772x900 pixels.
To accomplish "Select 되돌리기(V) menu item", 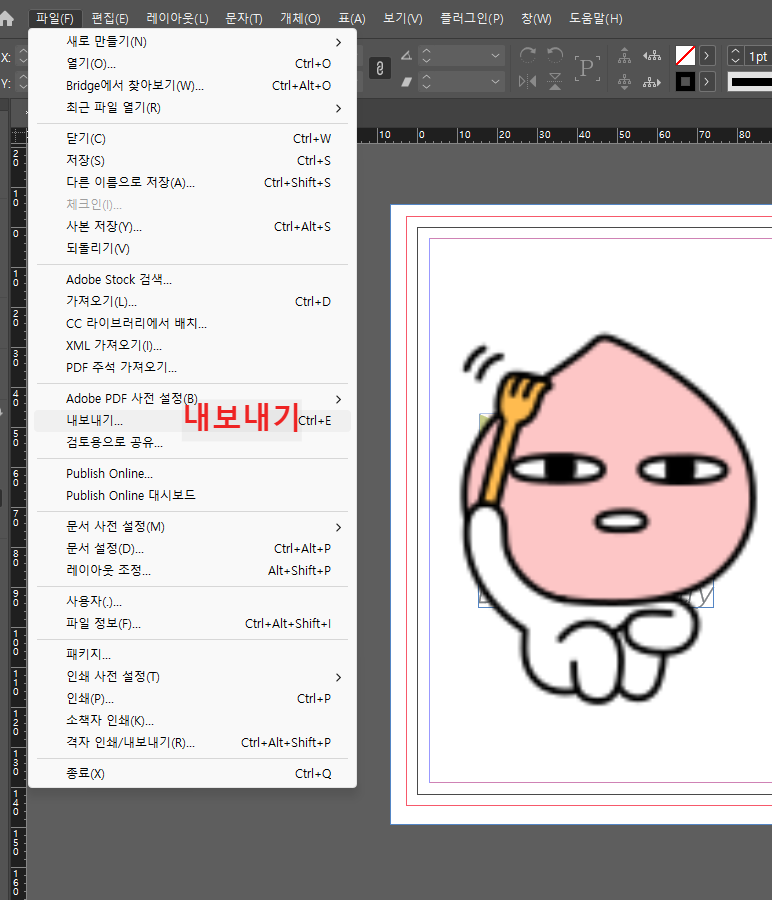I will [192, 249].
